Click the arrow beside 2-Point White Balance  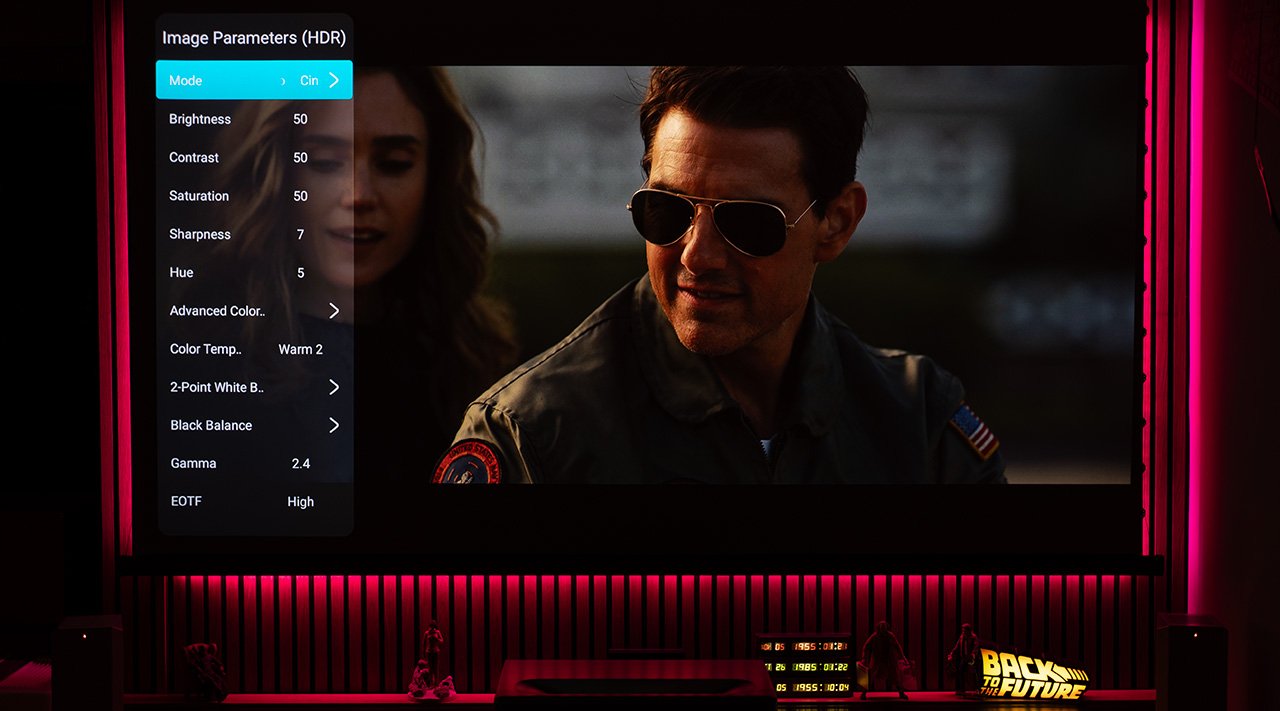[x=334, y=387]
